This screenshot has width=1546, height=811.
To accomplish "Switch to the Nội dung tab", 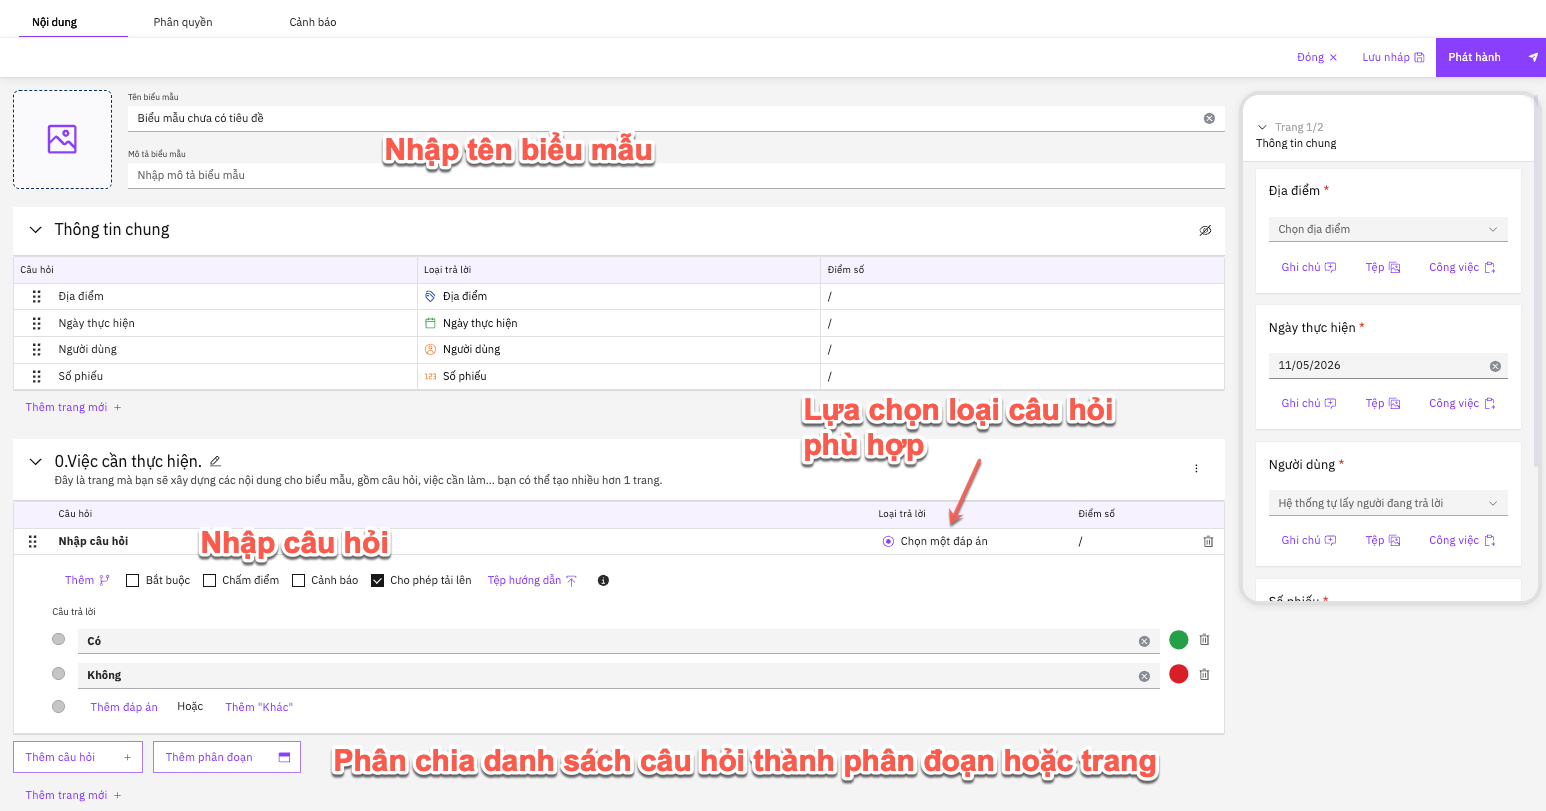I will (x=55, y=22).
